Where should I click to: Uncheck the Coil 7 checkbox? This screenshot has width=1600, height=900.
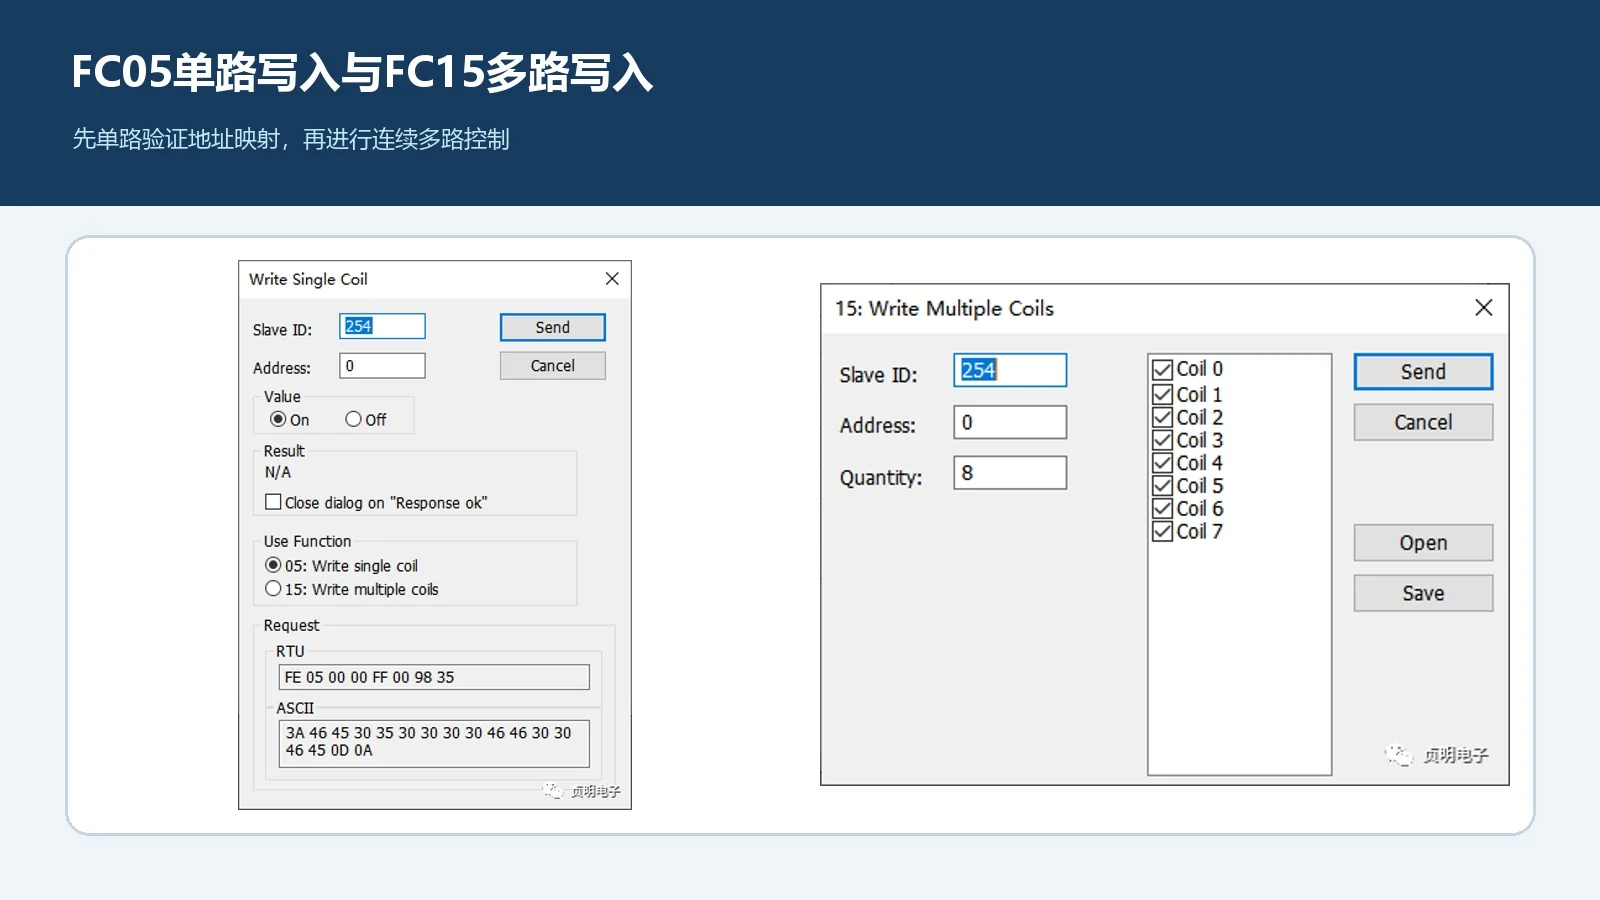click(x=1162, y=531)
